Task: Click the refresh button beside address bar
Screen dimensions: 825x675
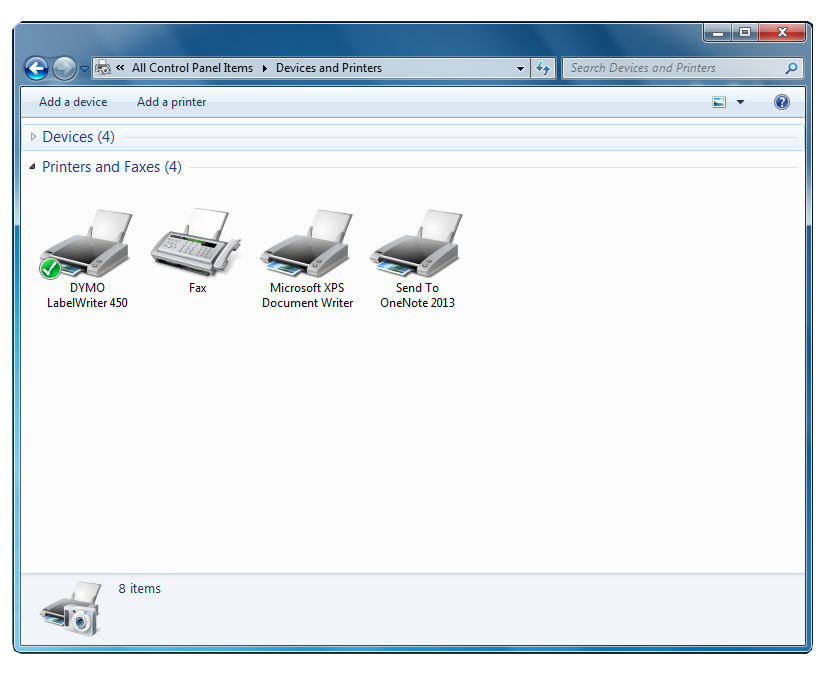Action: point(542,68)
